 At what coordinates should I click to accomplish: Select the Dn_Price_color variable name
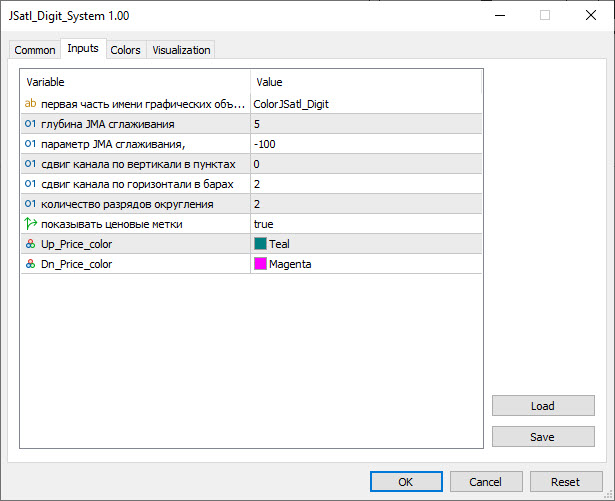(x=76, y=264)
